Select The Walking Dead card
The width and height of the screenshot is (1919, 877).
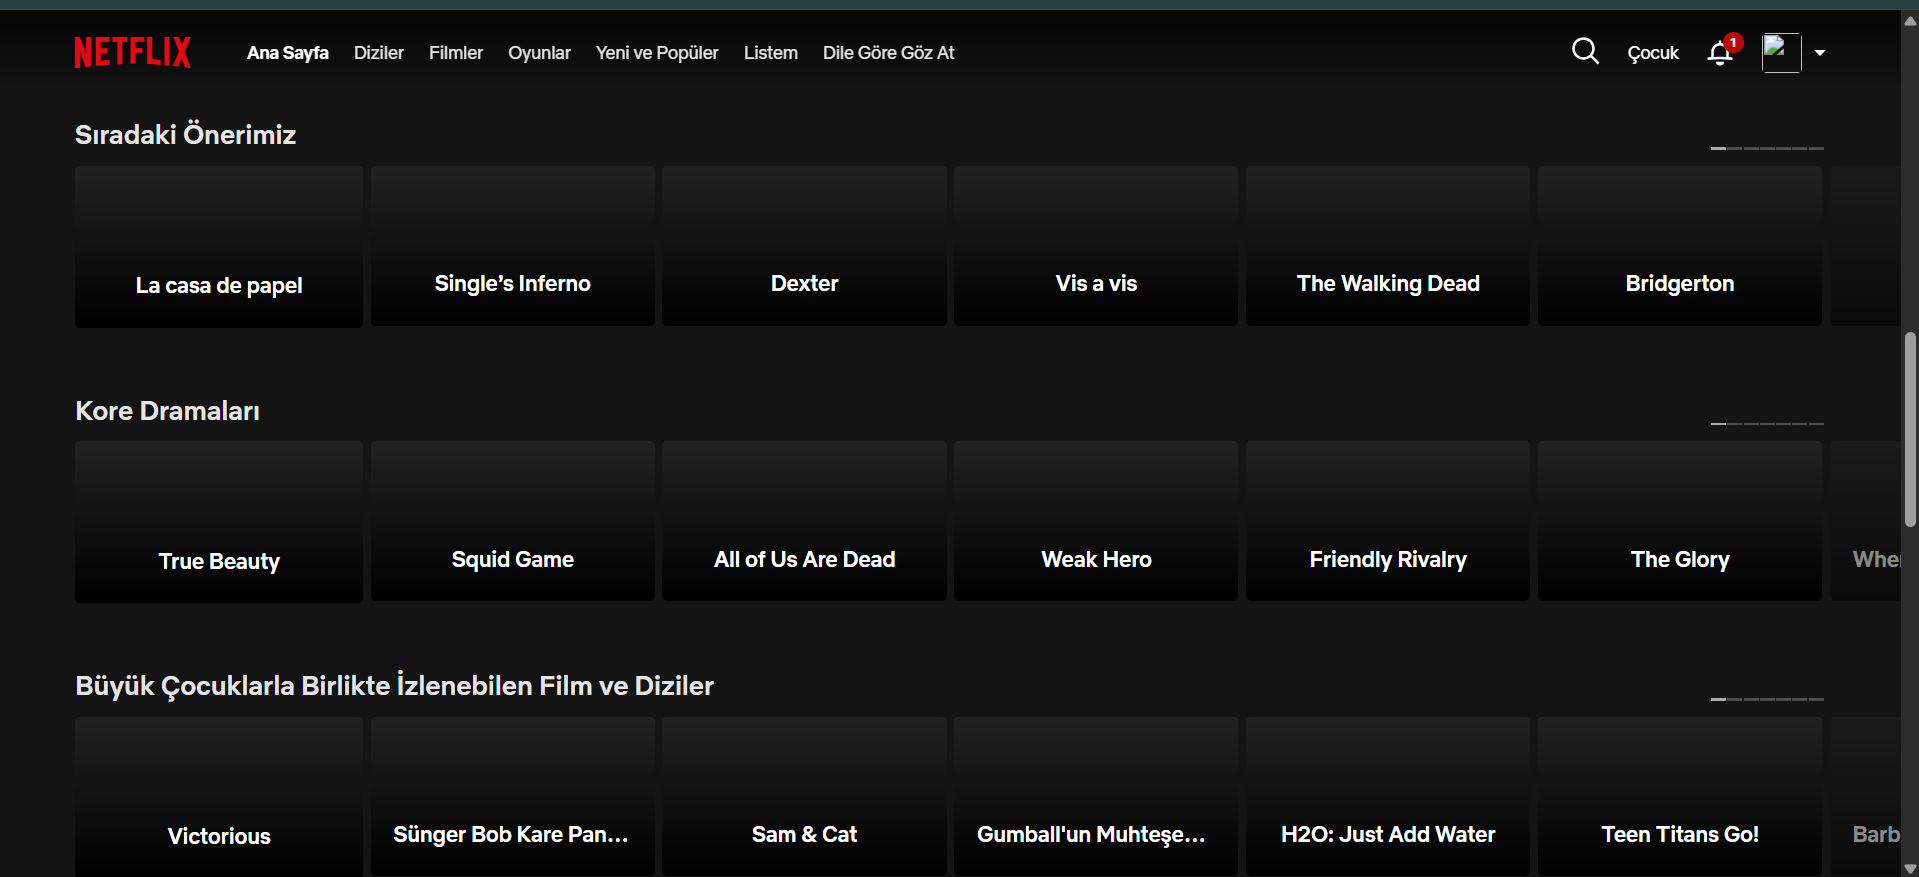coord(1388,246)
